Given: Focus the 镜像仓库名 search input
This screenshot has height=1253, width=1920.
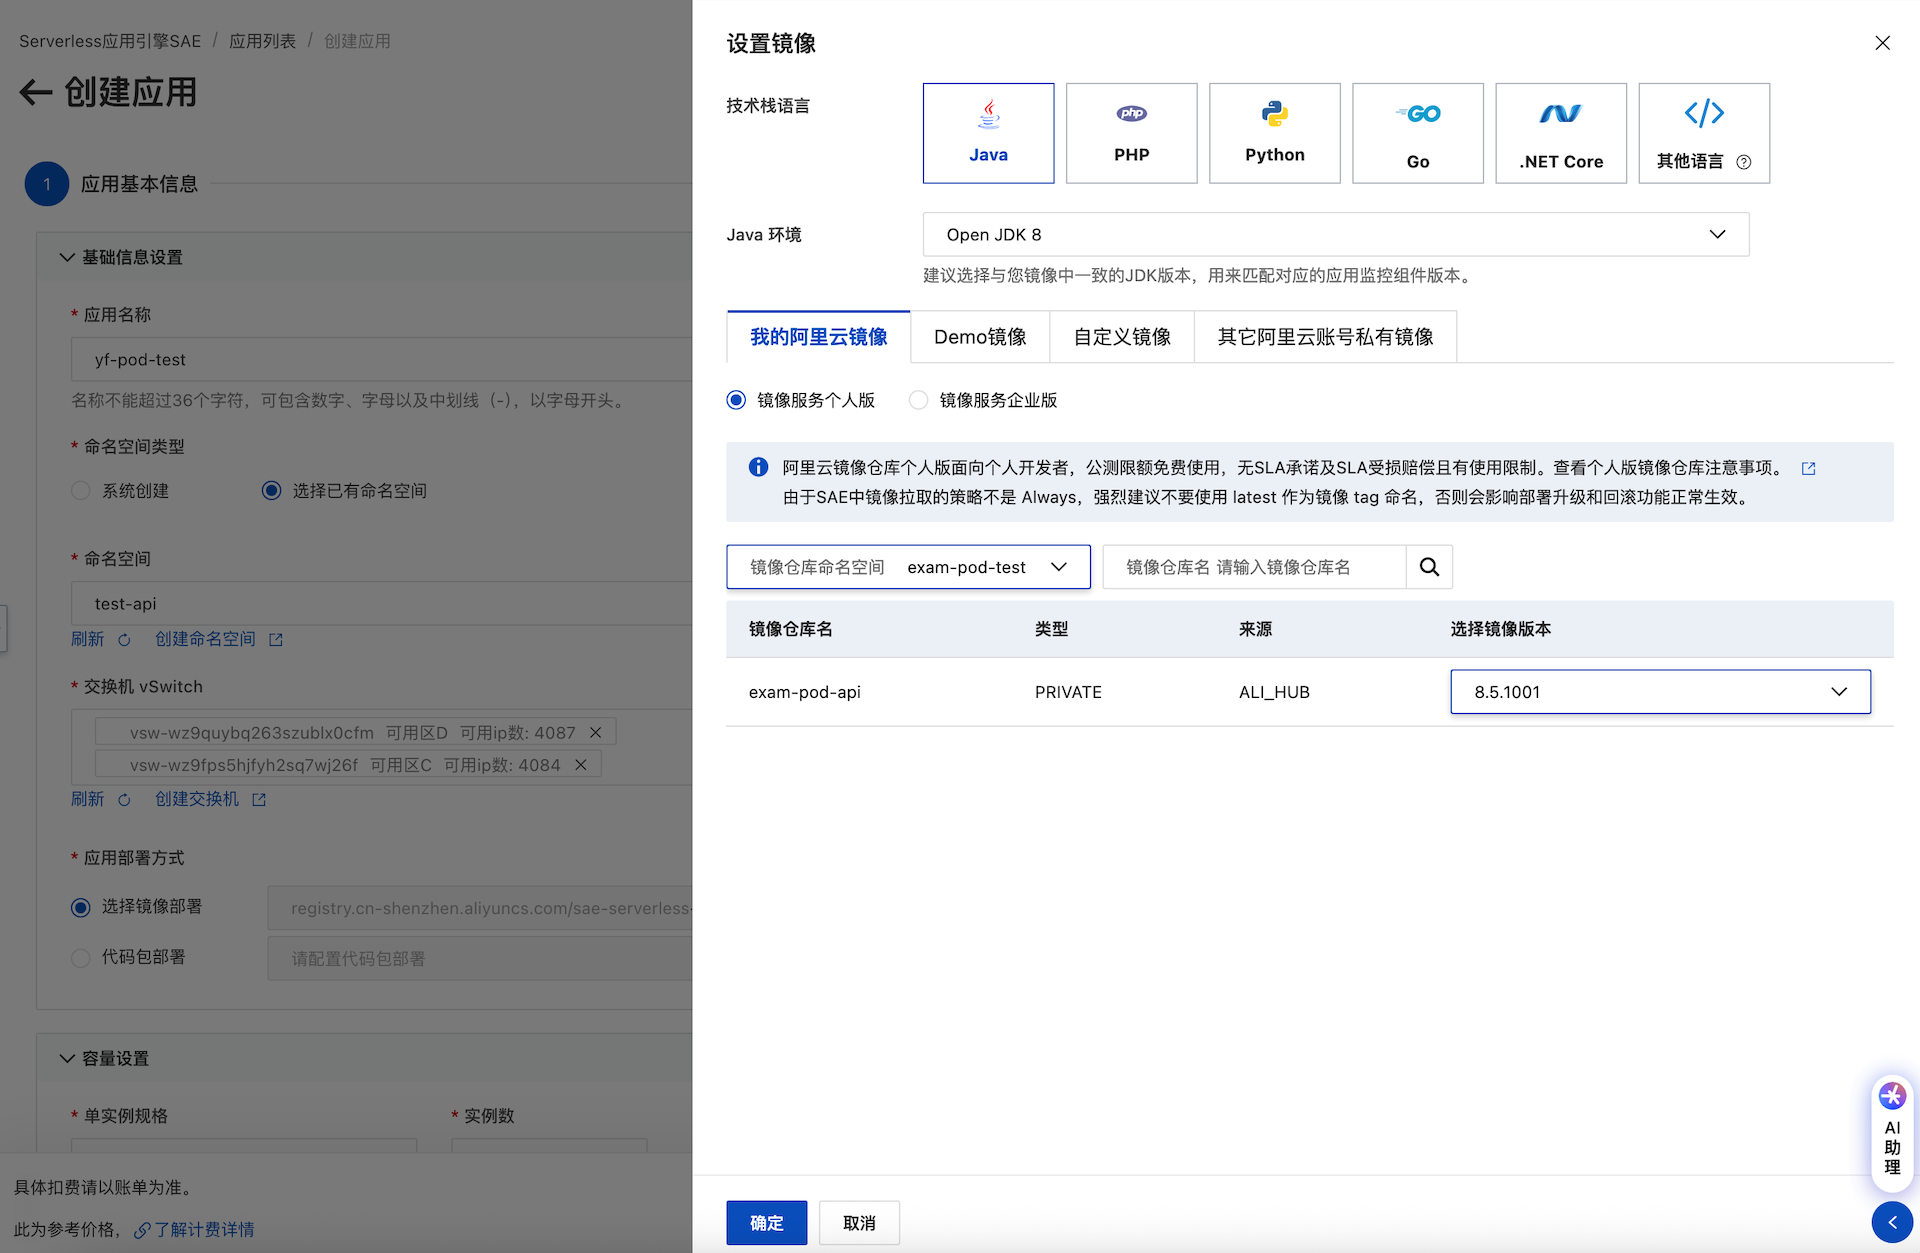Looking at the screenshot, I should pos(1254,567).
